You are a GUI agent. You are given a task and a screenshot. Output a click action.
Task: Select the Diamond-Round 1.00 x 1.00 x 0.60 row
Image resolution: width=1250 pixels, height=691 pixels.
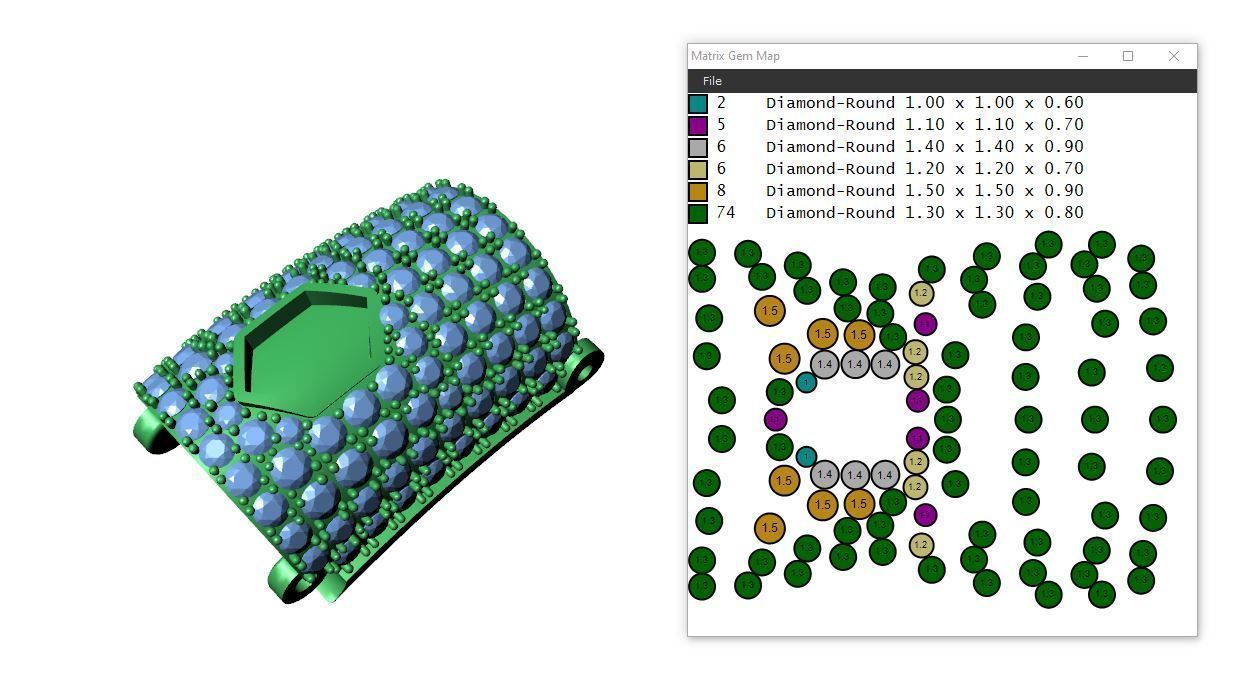(886, 103)
